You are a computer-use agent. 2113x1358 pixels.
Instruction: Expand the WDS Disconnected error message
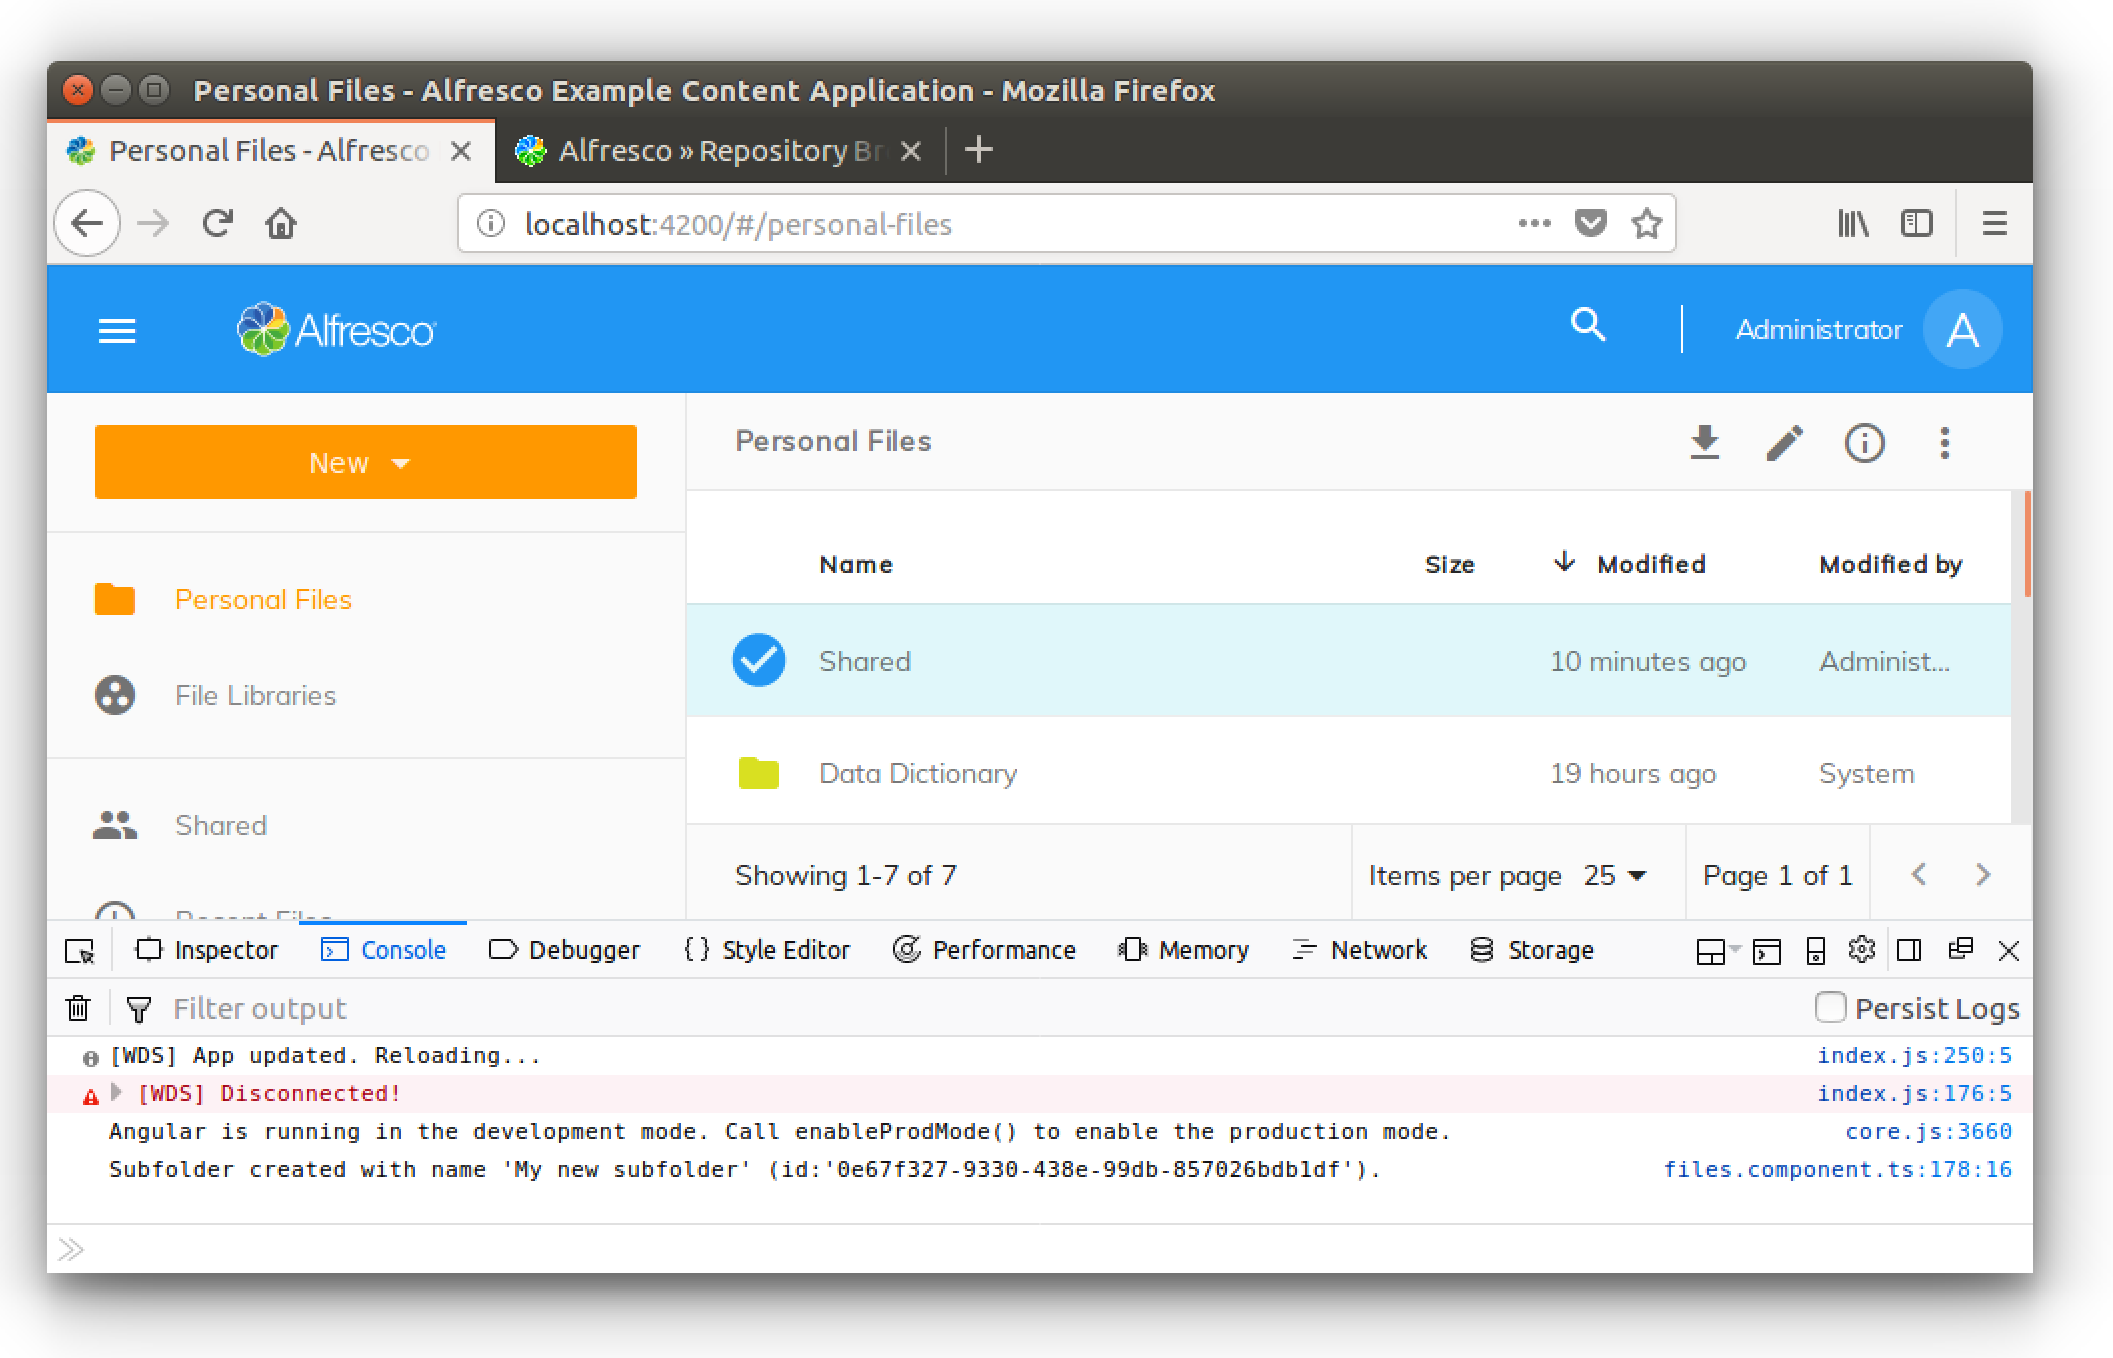117,1092
